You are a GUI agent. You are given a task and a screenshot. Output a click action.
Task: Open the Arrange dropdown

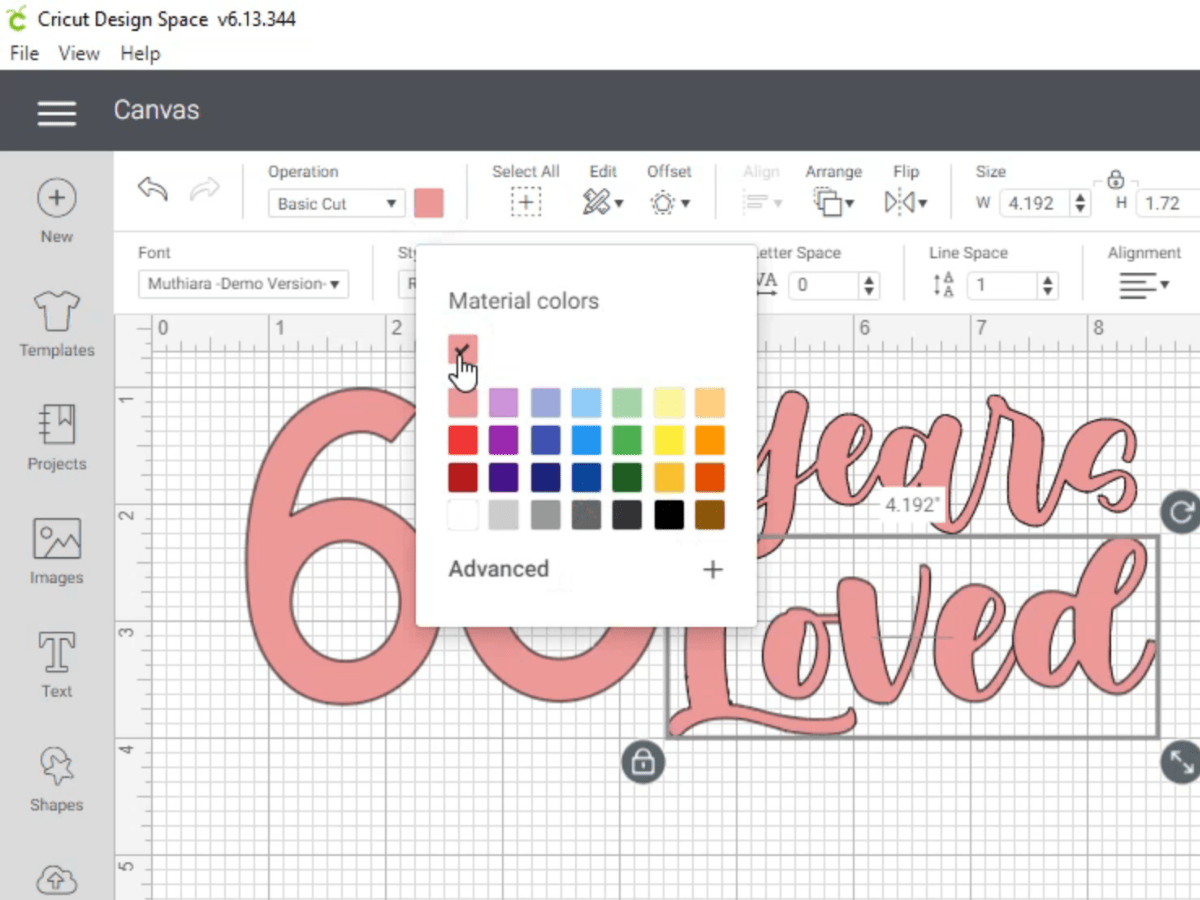833,203
